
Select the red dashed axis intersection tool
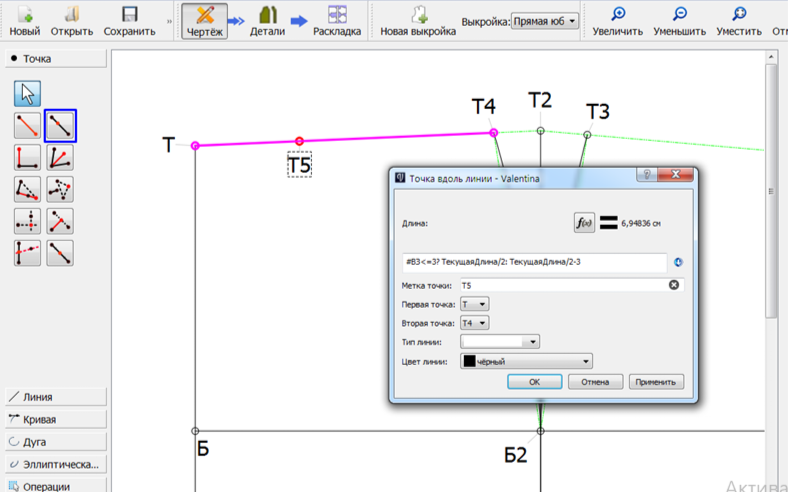(x=27, y=253)
